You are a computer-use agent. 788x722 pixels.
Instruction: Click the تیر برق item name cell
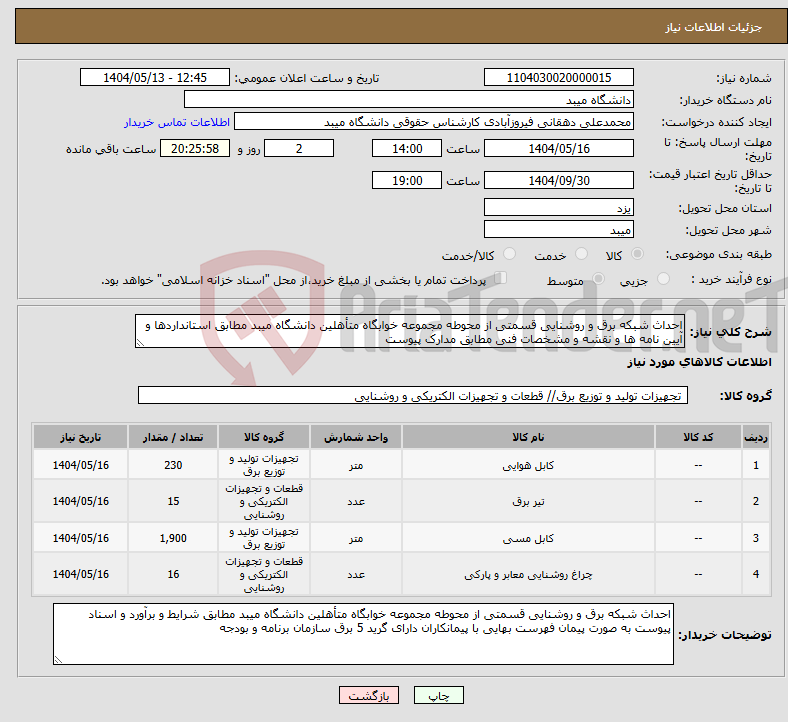[x=528, y=501]
